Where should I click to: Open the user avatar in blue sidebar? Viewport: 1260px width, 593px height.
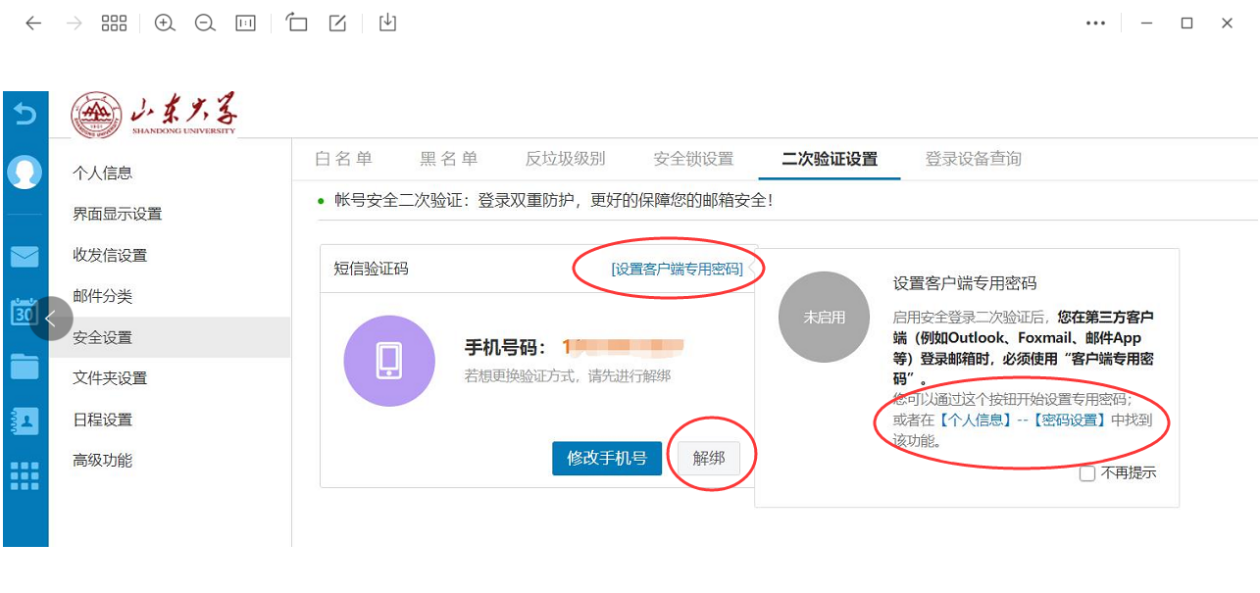[24, 172]
